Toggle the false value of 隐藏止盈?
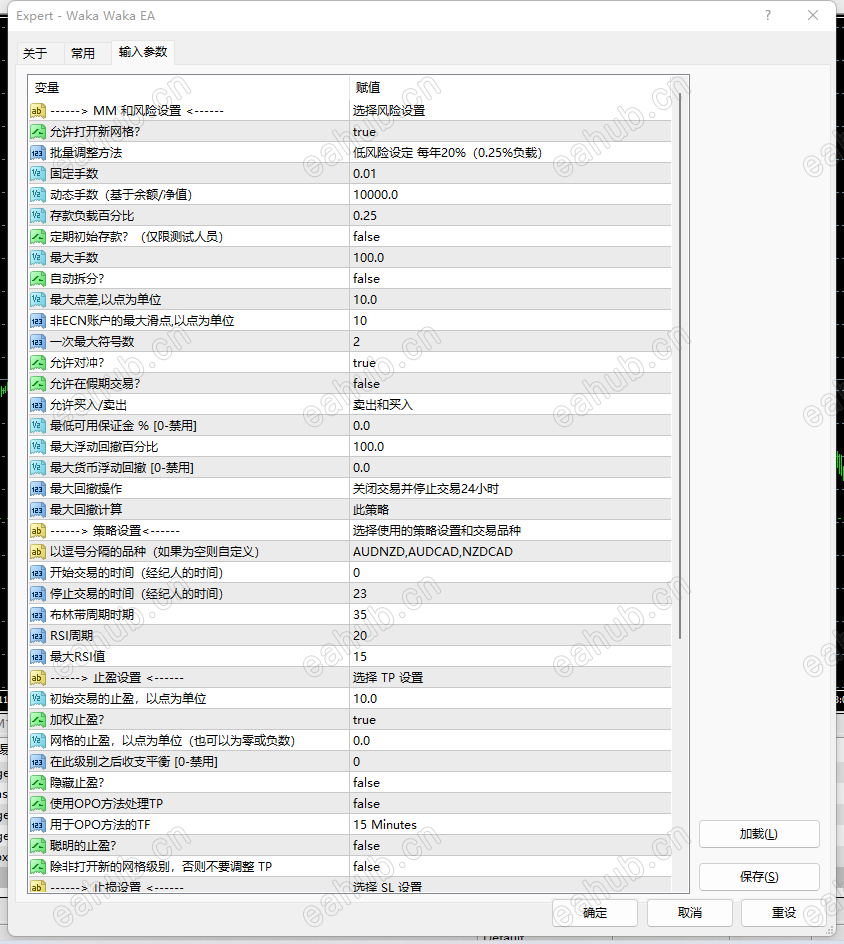The image size is (844, 944). click(510, 783)
